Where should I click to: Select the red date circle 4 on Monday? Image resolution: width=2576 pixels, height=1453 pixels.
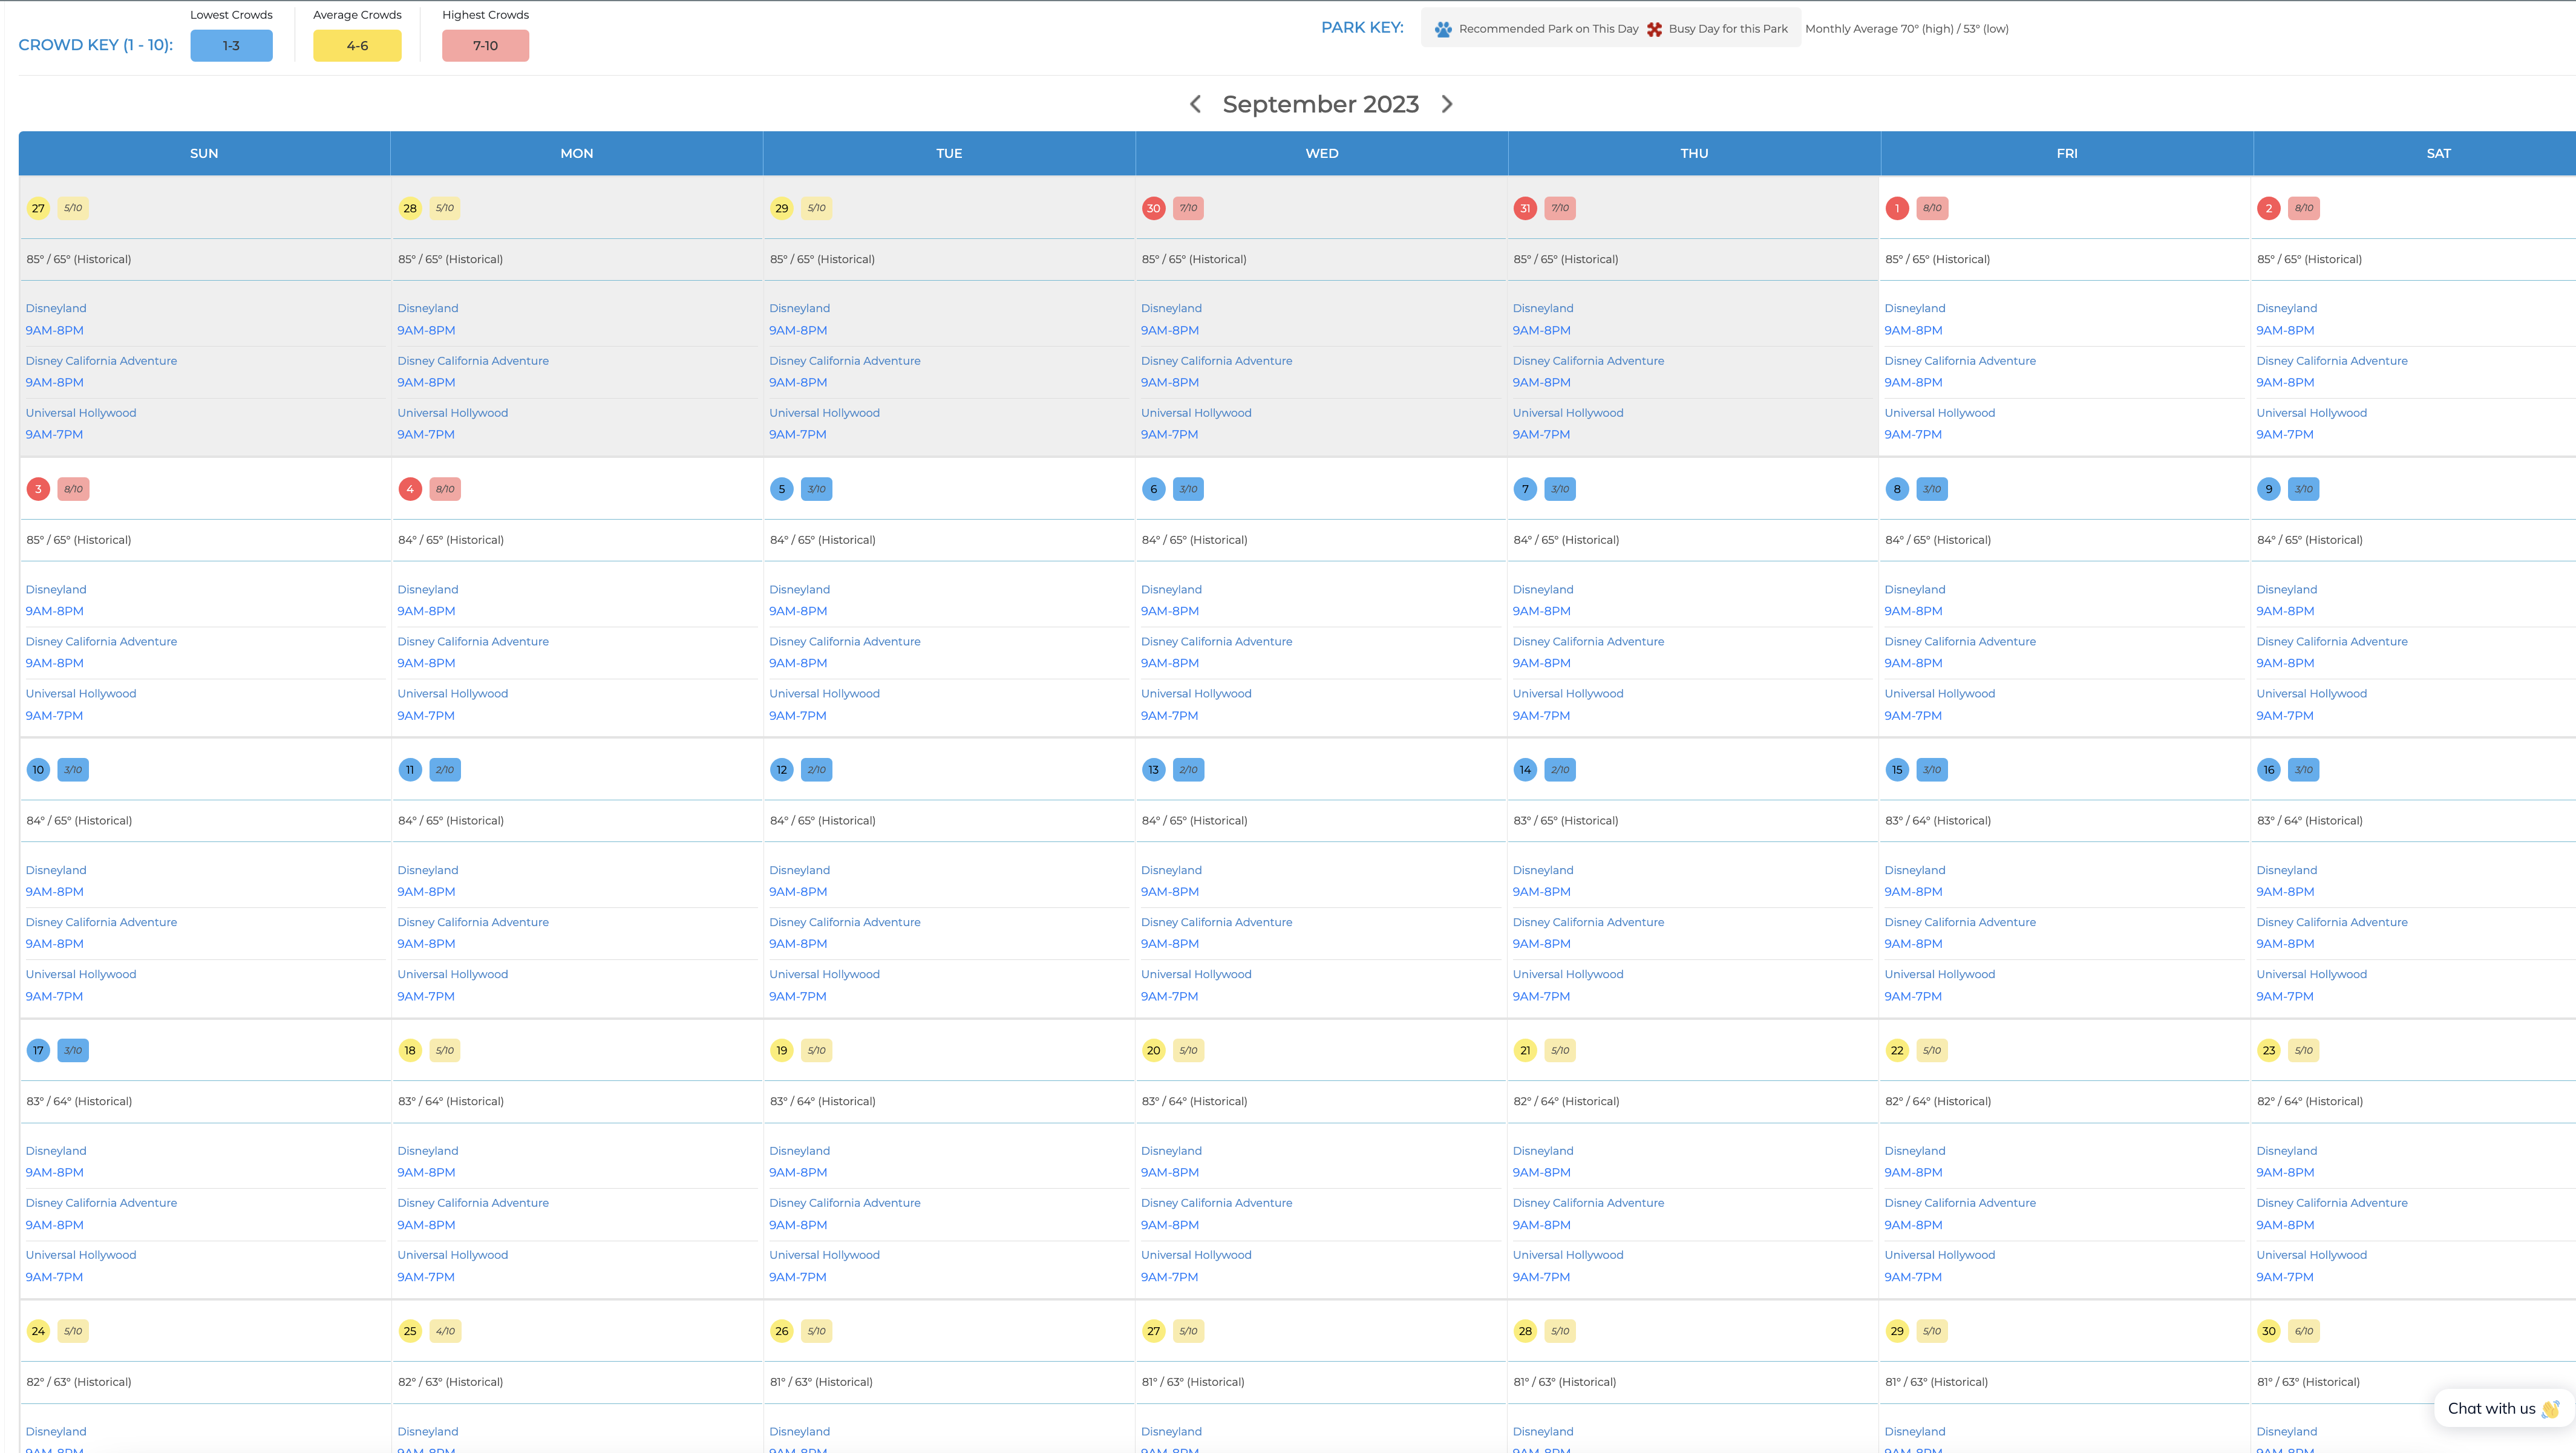pos(410,489)
